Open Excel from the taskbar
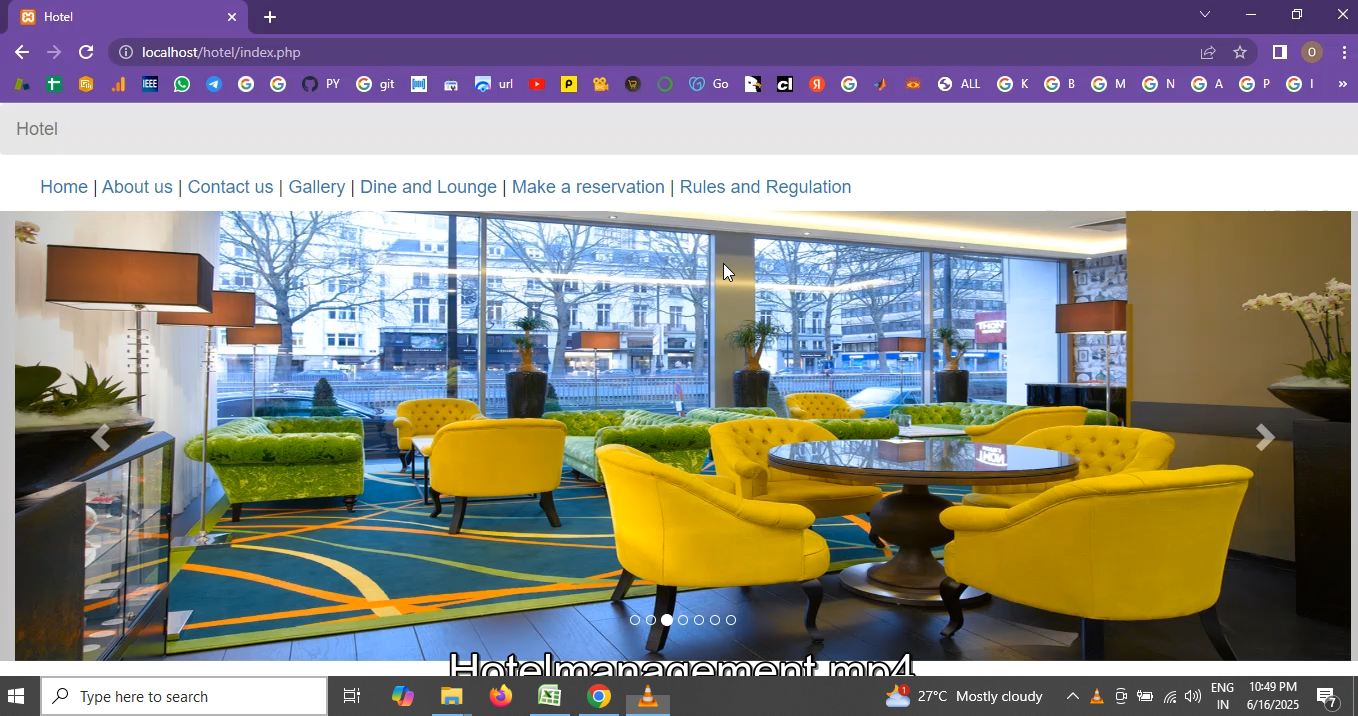The width and height of the screenshot is (1358, 716). pyautogui.click(x=549, y=696)
